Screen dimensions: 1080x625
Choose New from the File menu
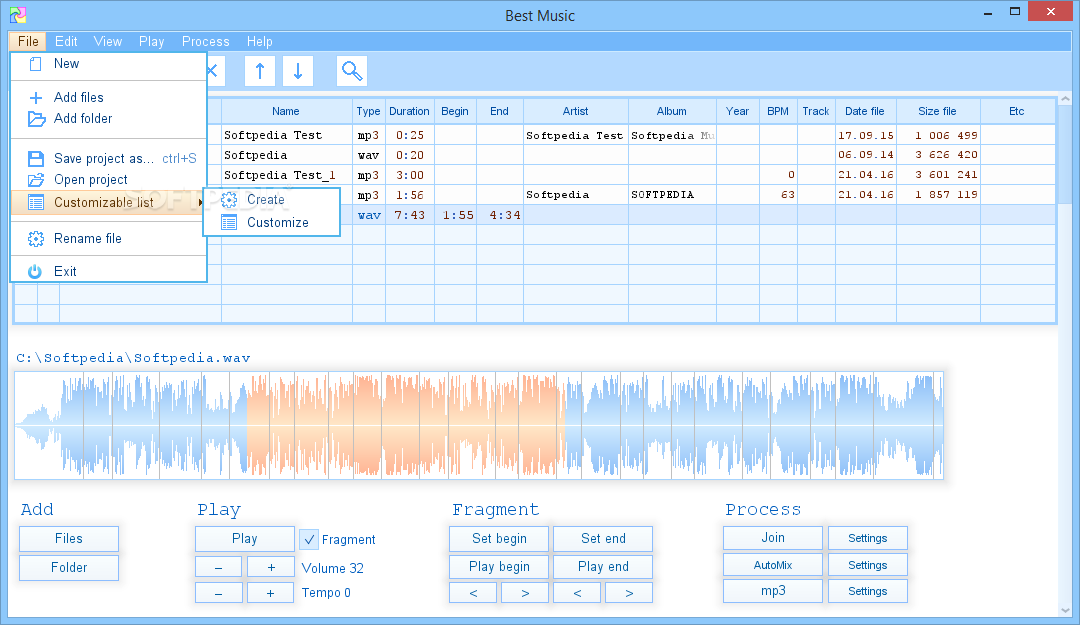tap(67, 63)
